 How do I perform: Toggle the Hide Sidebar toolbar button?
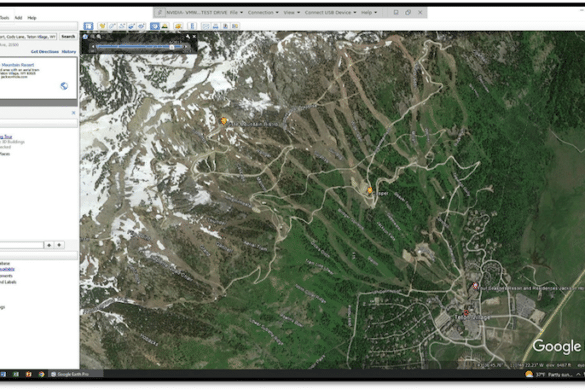pos(88,26)
